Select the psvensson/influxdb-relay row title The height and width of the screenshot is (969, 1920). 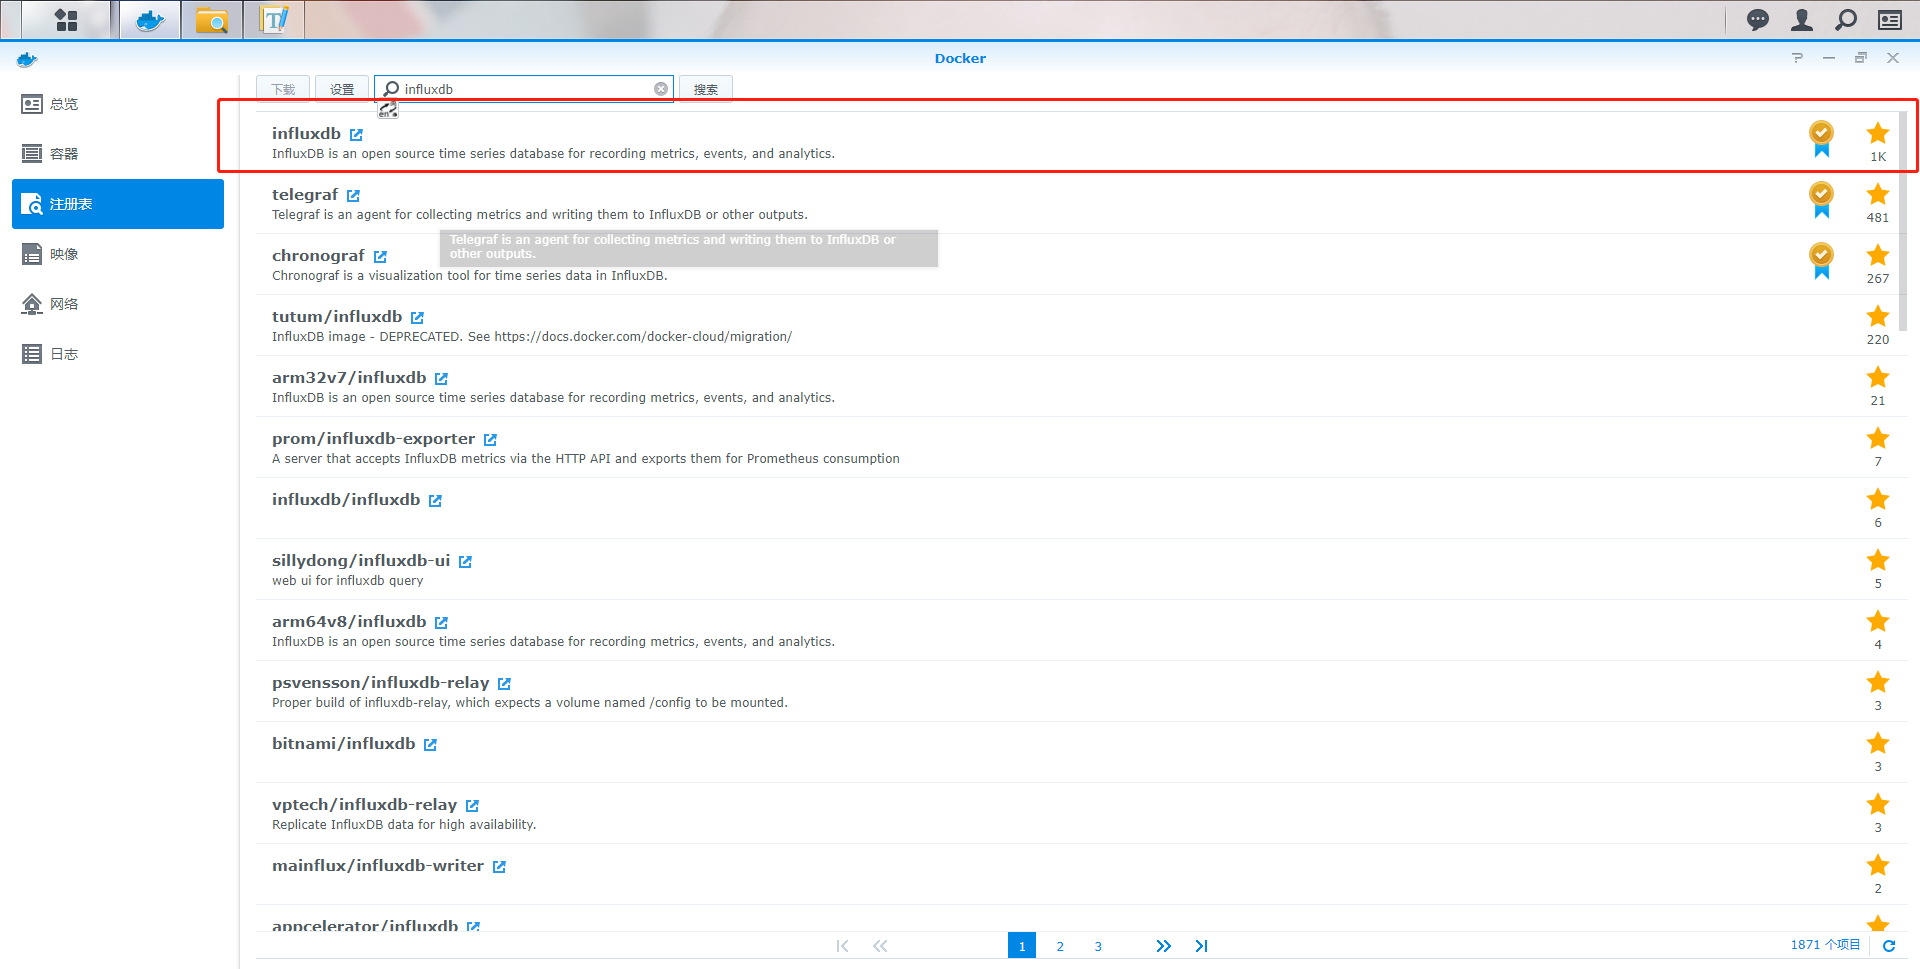(380, 683)
